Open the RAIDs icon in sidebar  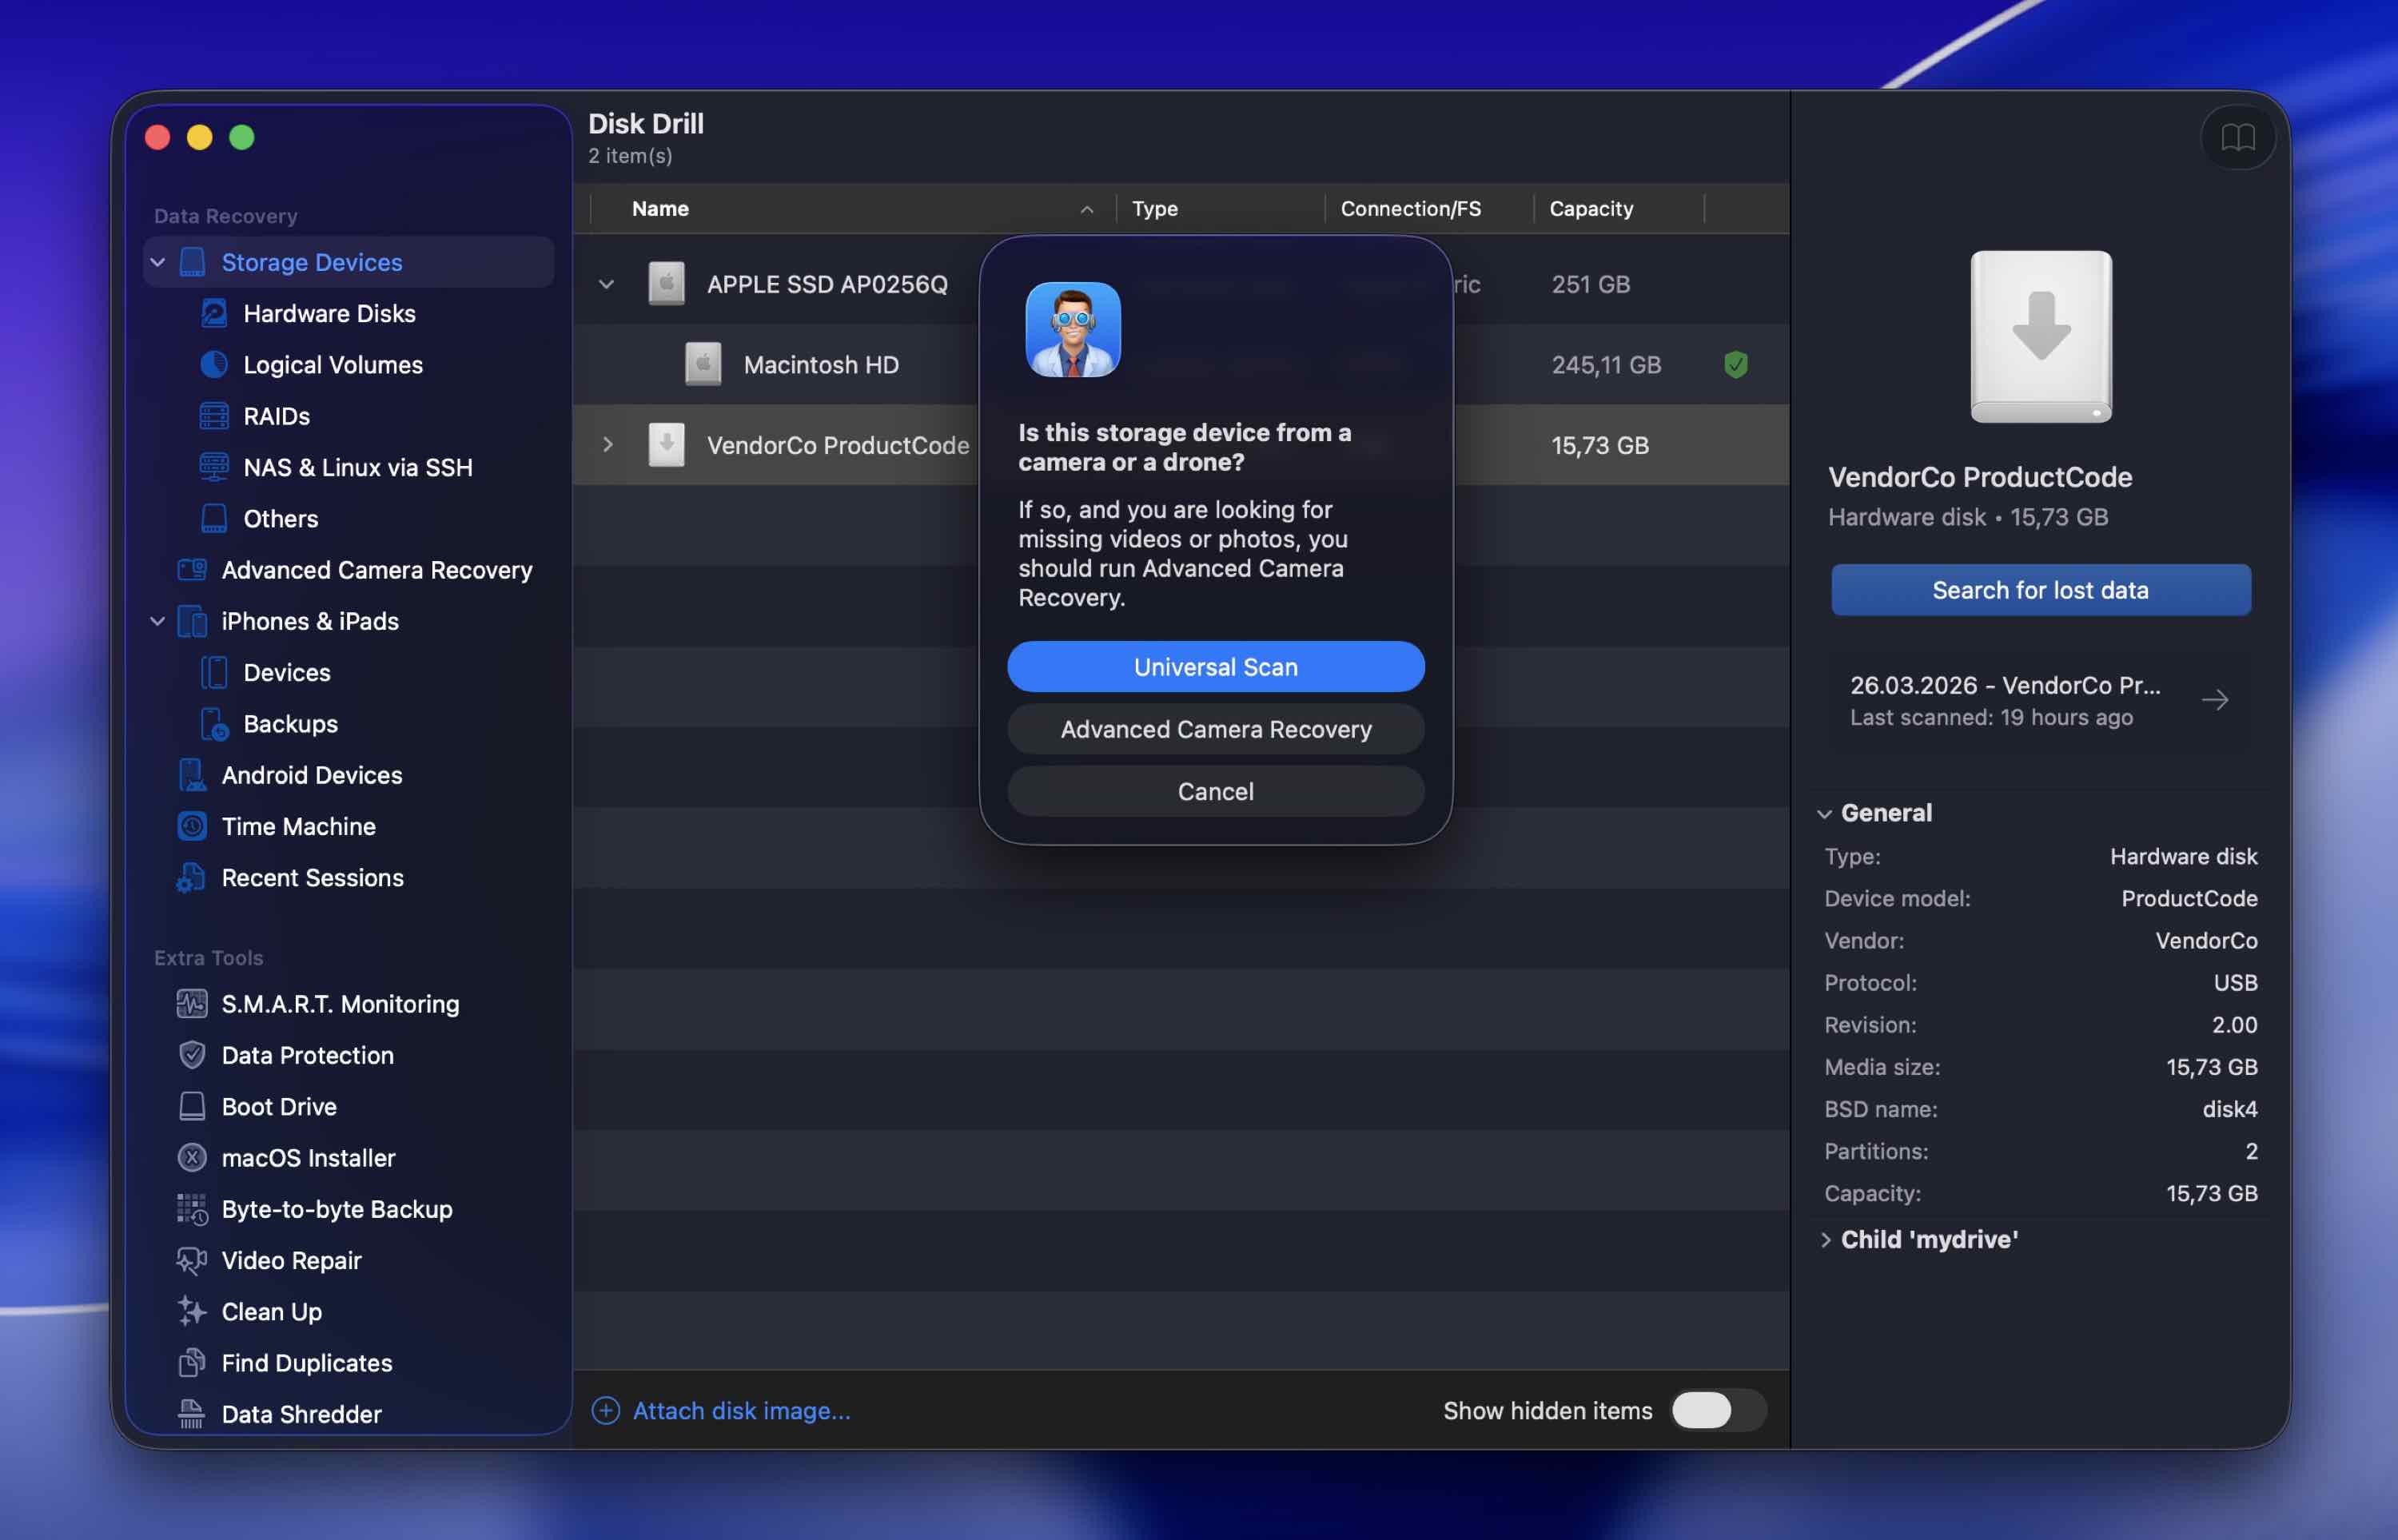pos(214,416)
